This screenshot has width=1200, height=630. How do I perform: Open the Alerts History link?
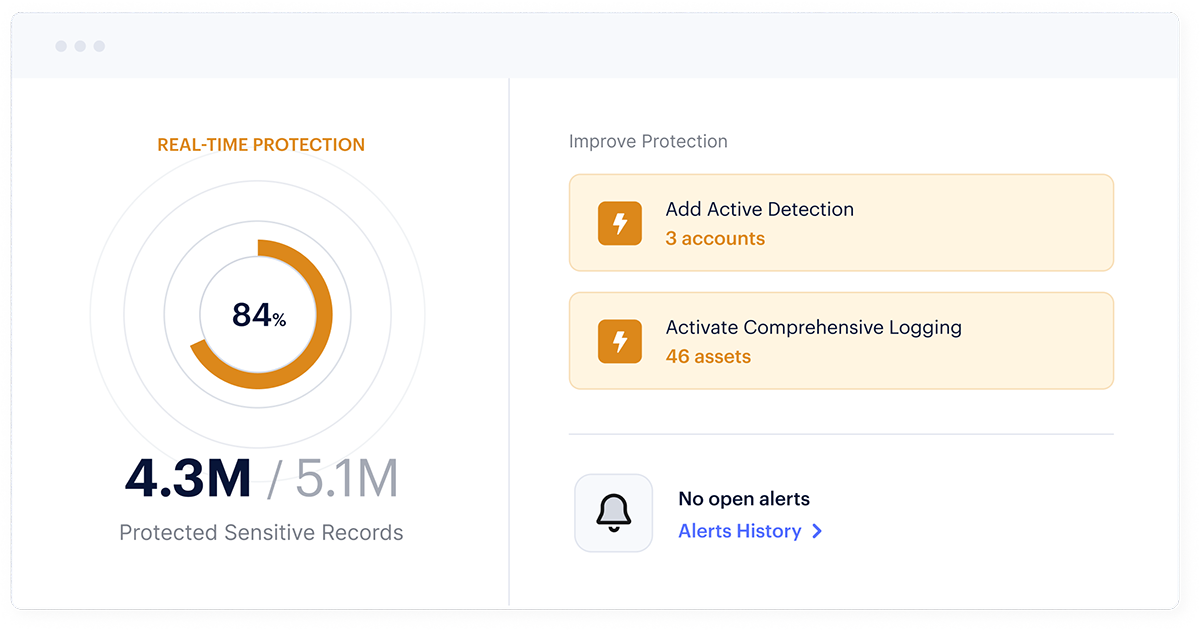(739, 531)
